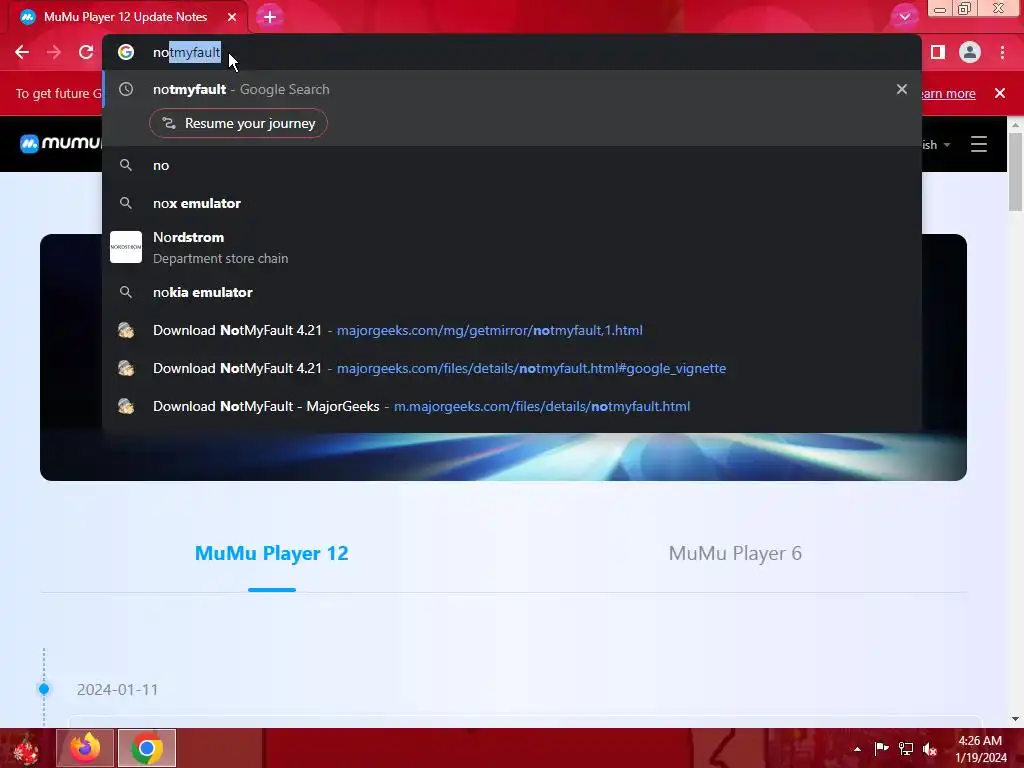
Task: Open the Chrome three-dot menu
Action: tap(1002, 52)
